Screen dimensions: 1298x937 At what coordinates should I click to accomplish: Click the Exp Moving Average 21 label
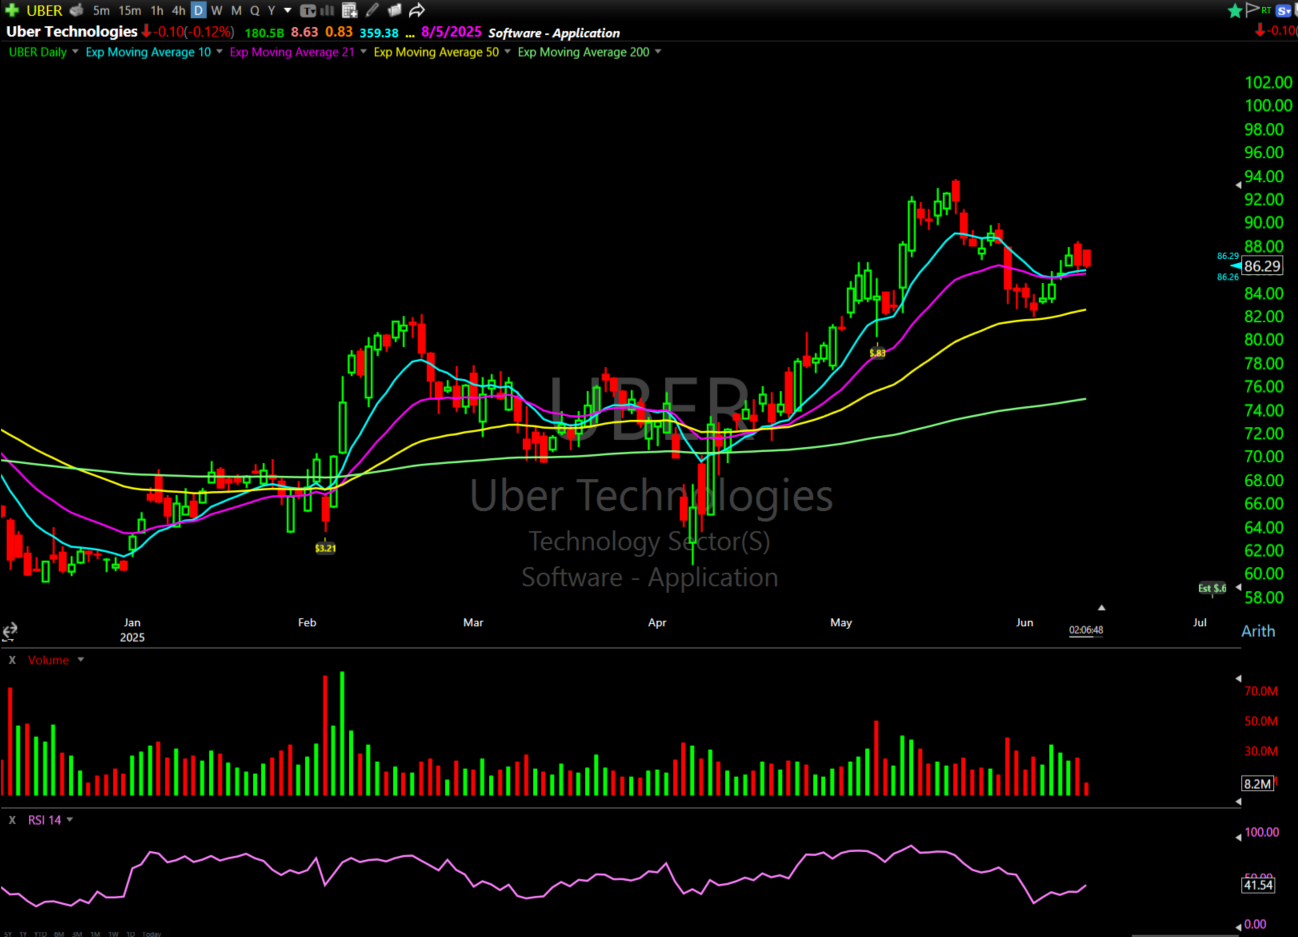click(x=292, y=52)
